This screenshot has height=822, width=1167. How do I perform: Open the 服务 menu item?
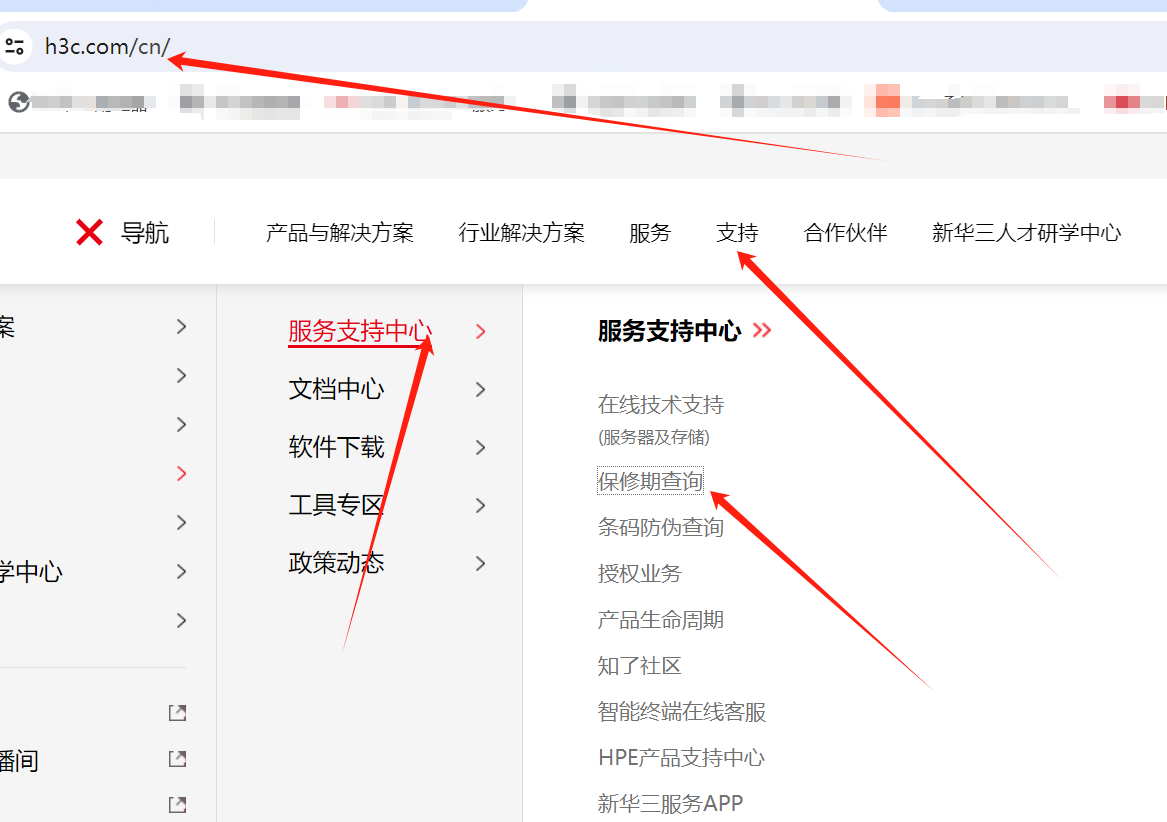point(650,233)
